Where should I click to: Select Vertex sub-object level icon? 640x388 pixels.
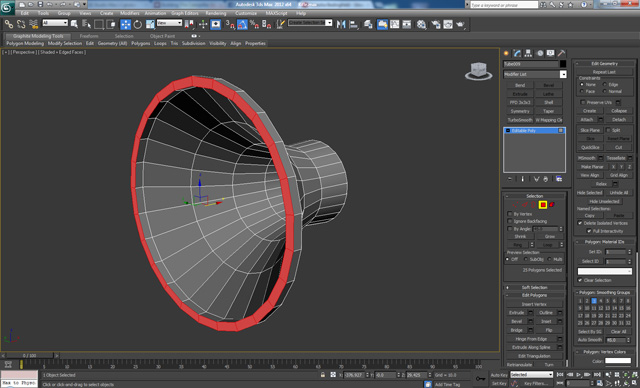(x=516, y=205)
